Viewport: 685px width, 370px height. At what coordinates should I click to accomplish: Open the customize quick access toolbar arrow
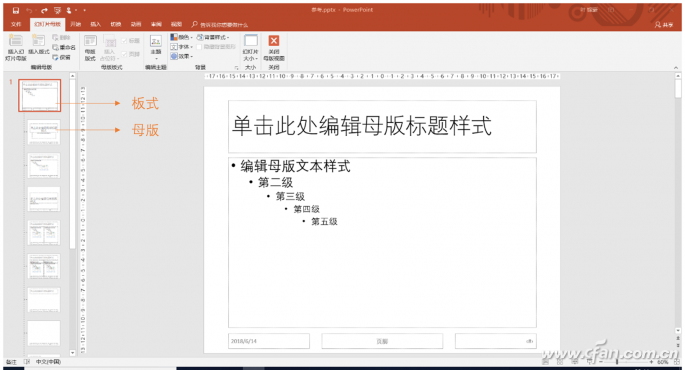click(84, 10)
